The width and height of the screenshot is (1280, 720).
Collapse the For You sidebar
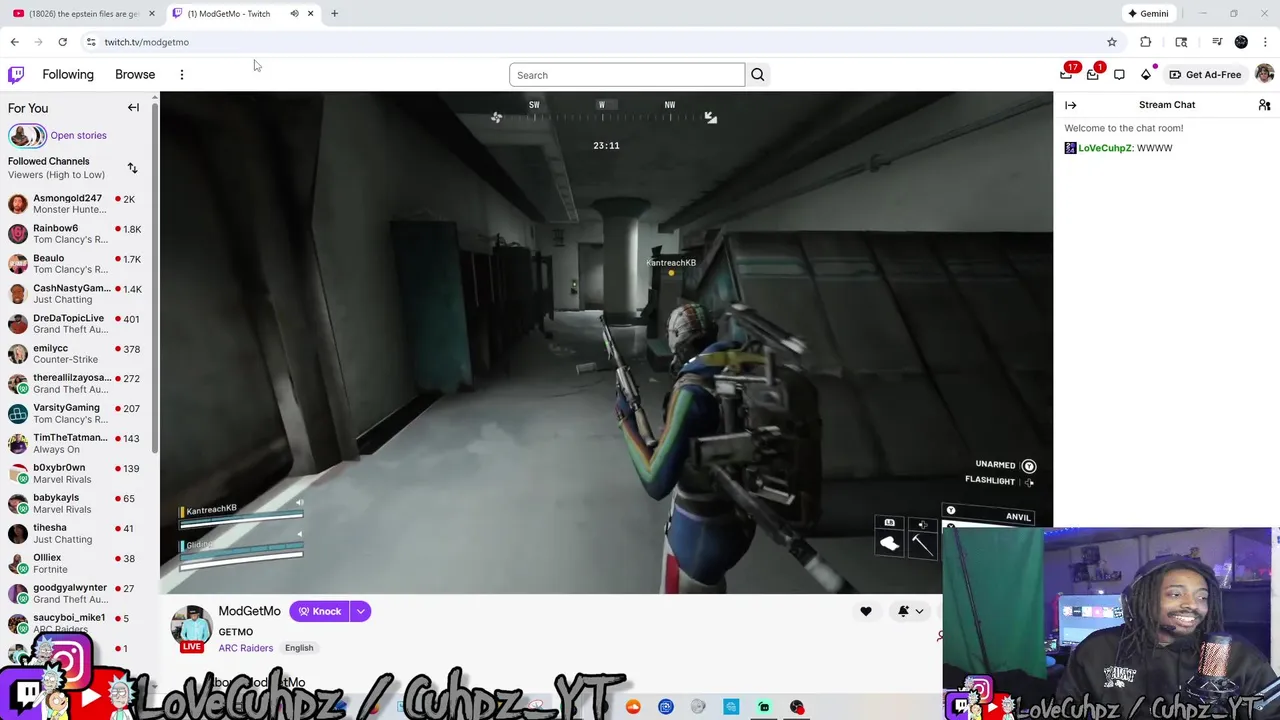tap(133, 108)
